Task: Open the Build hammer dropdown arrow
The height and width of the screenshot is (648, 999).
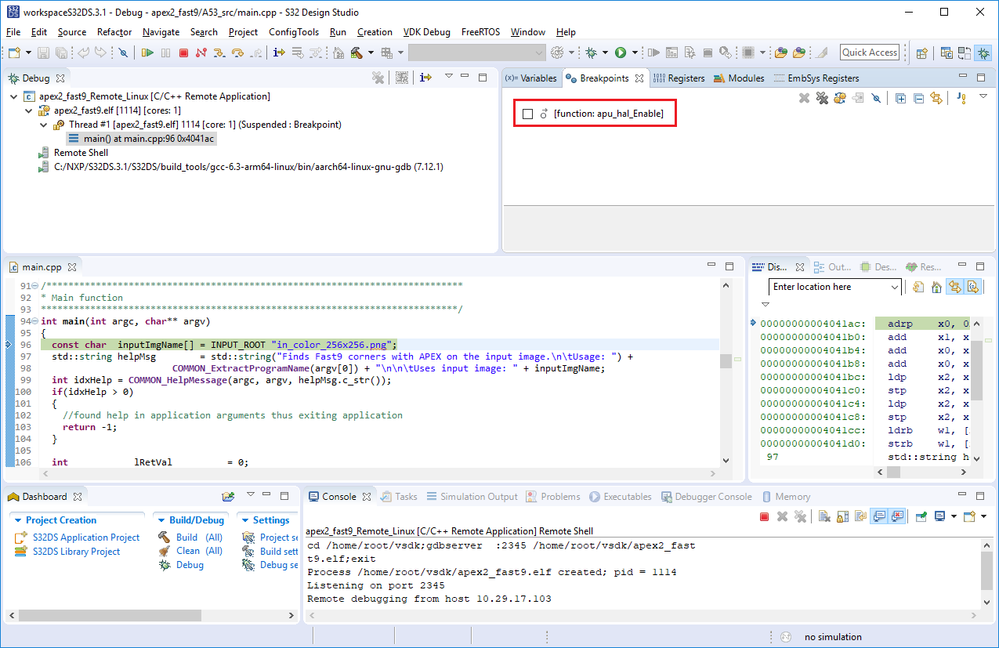Action: click(x=371, y=53)
